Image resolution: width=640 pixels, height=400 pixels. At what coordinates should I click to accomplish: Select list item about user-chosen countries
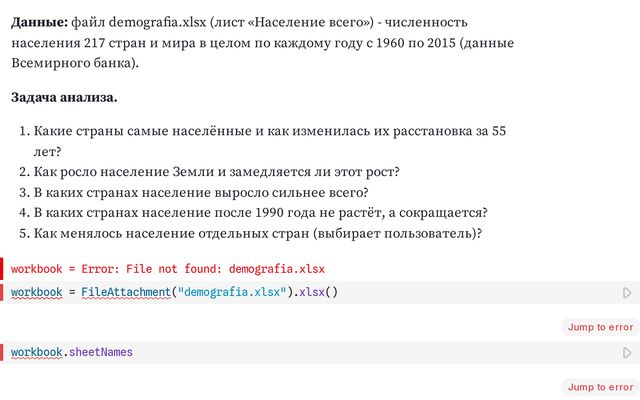point(258,233)
